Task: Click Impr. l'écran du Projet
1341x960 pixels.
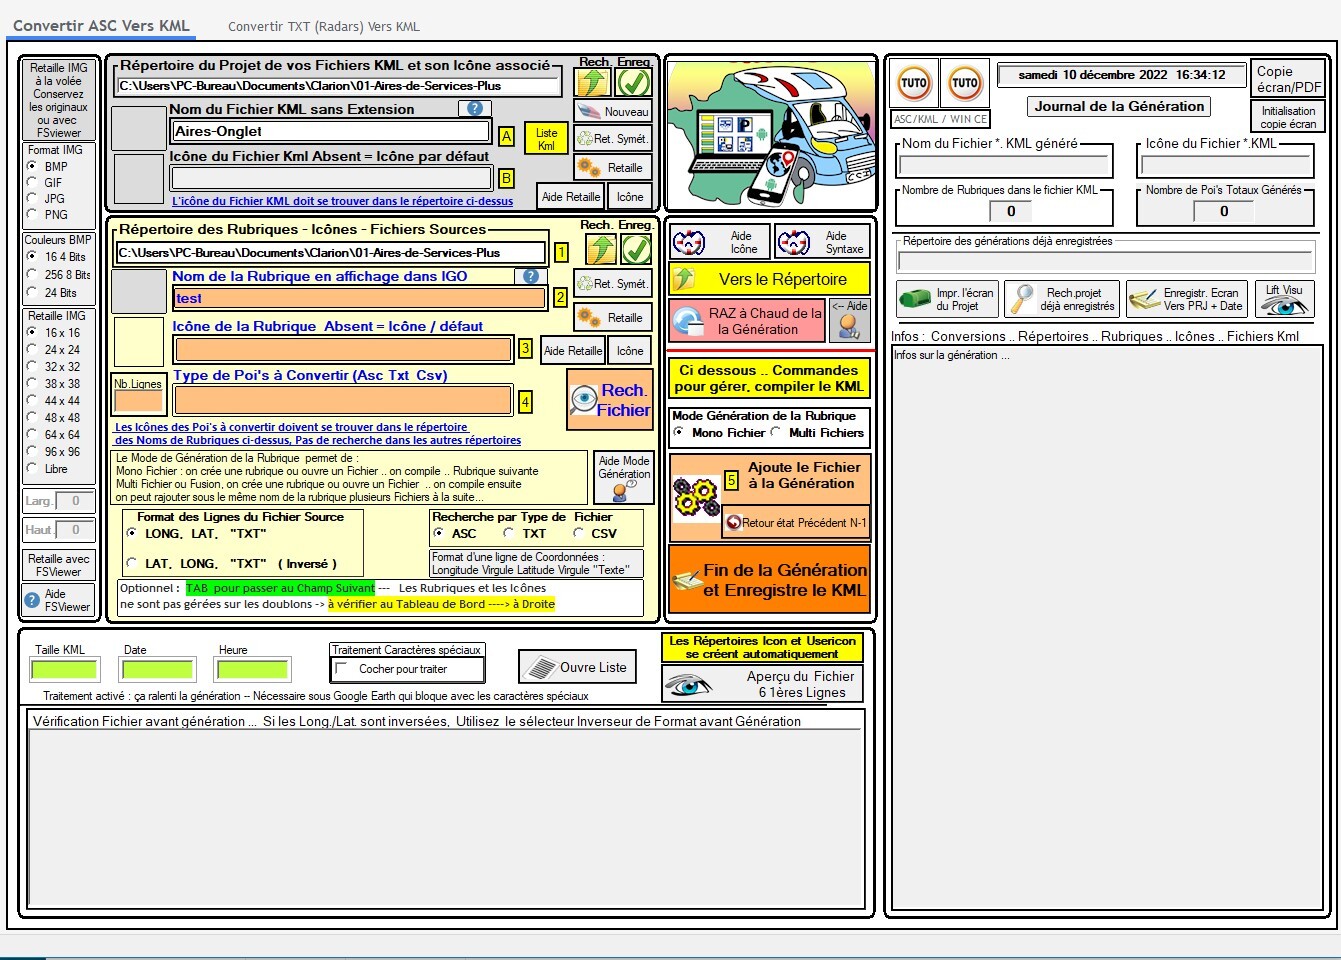Action: pos(947,299)
